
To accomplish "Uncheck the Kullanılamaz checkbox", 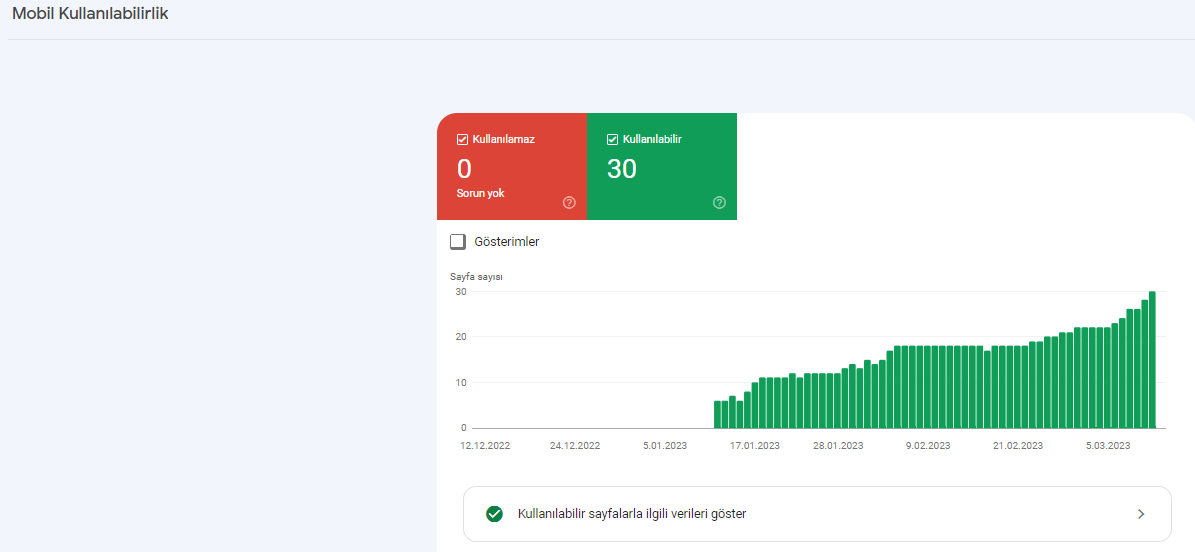I will 462,140.
